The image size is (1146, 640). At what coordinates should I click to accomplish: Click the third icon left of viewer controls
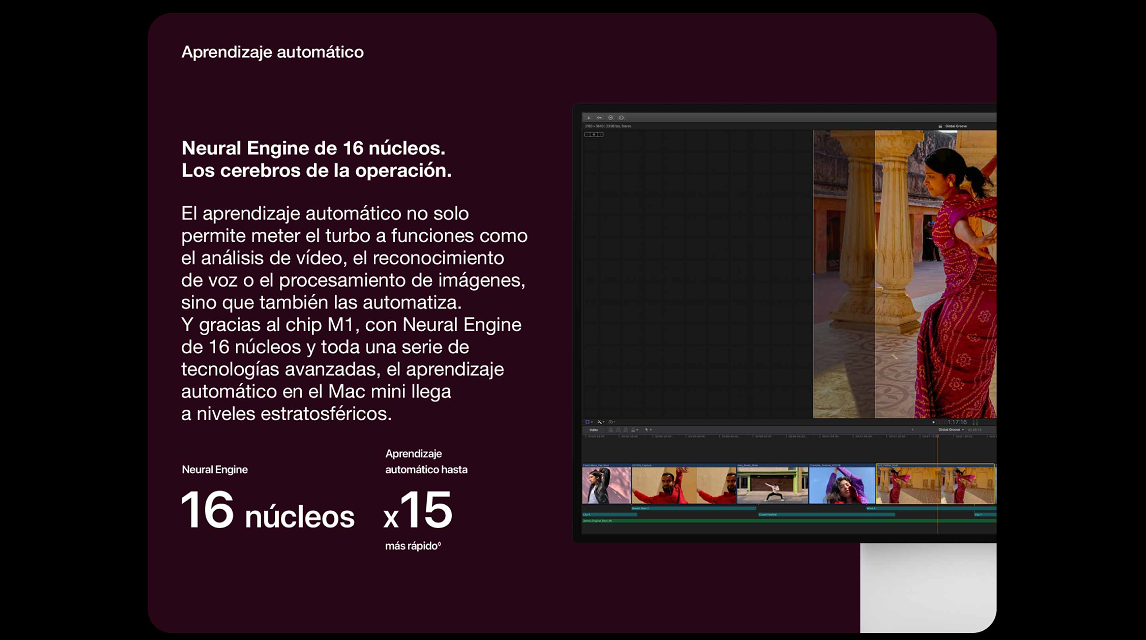[611, 422]
